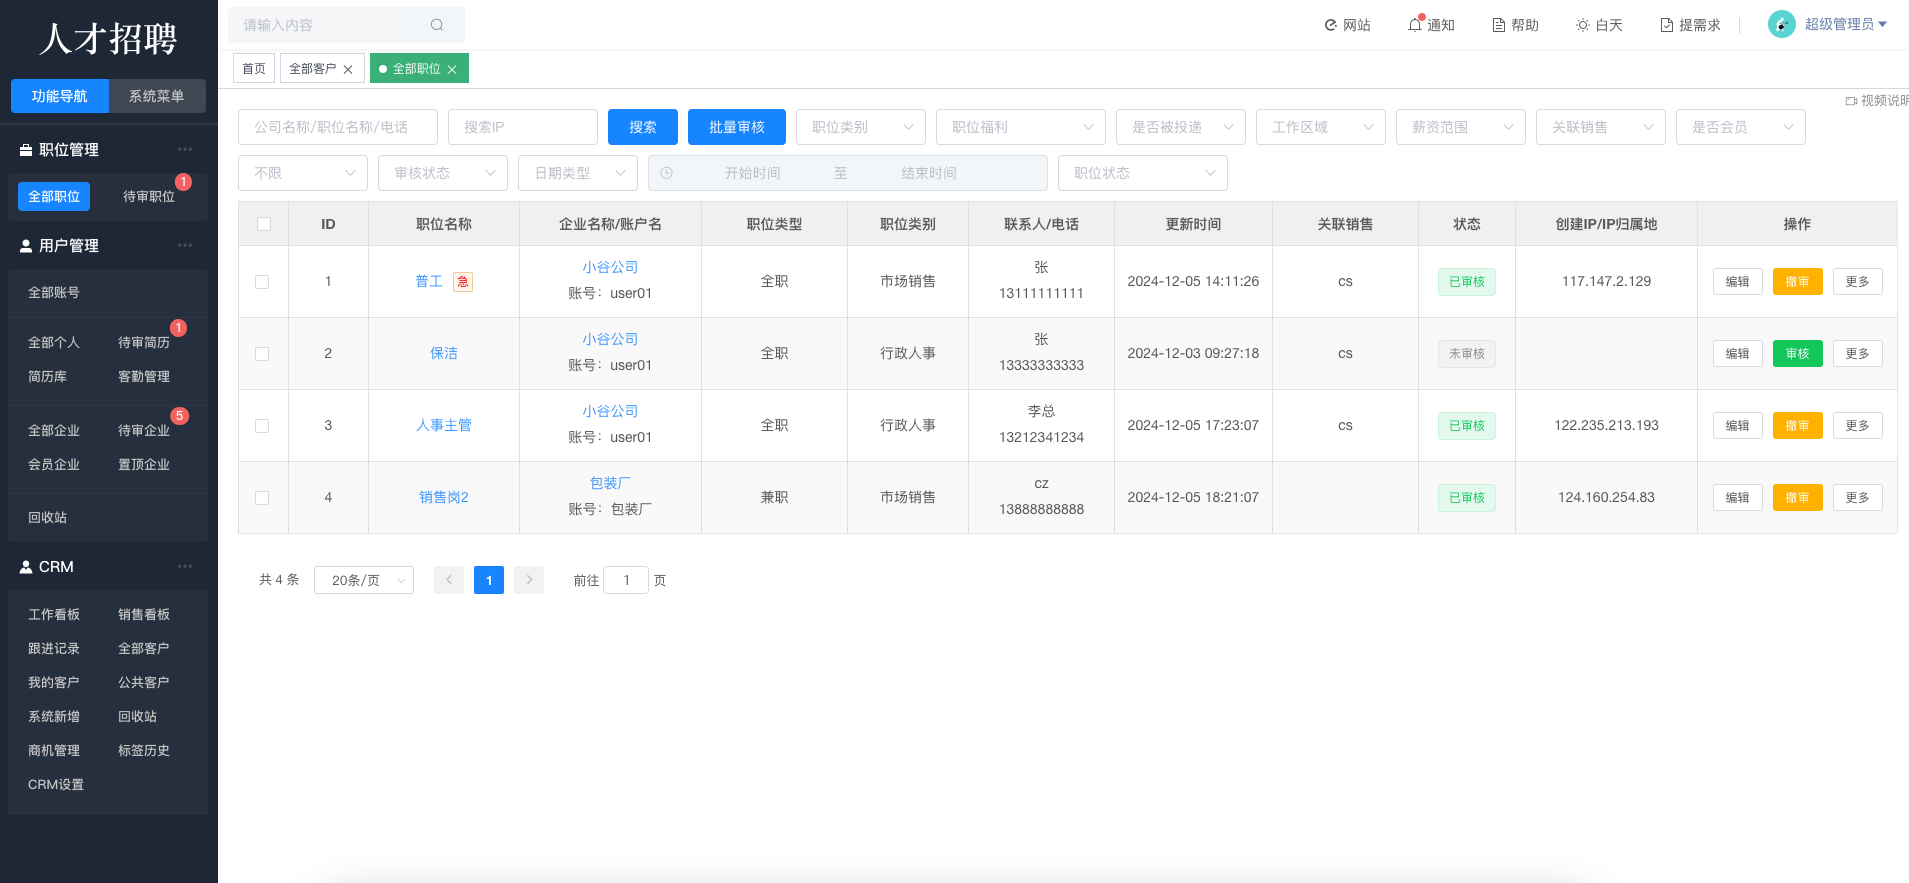Viewport: 1909px width, 883px height.
Task: Open the notification bell icon
Action: (1415, 25)
